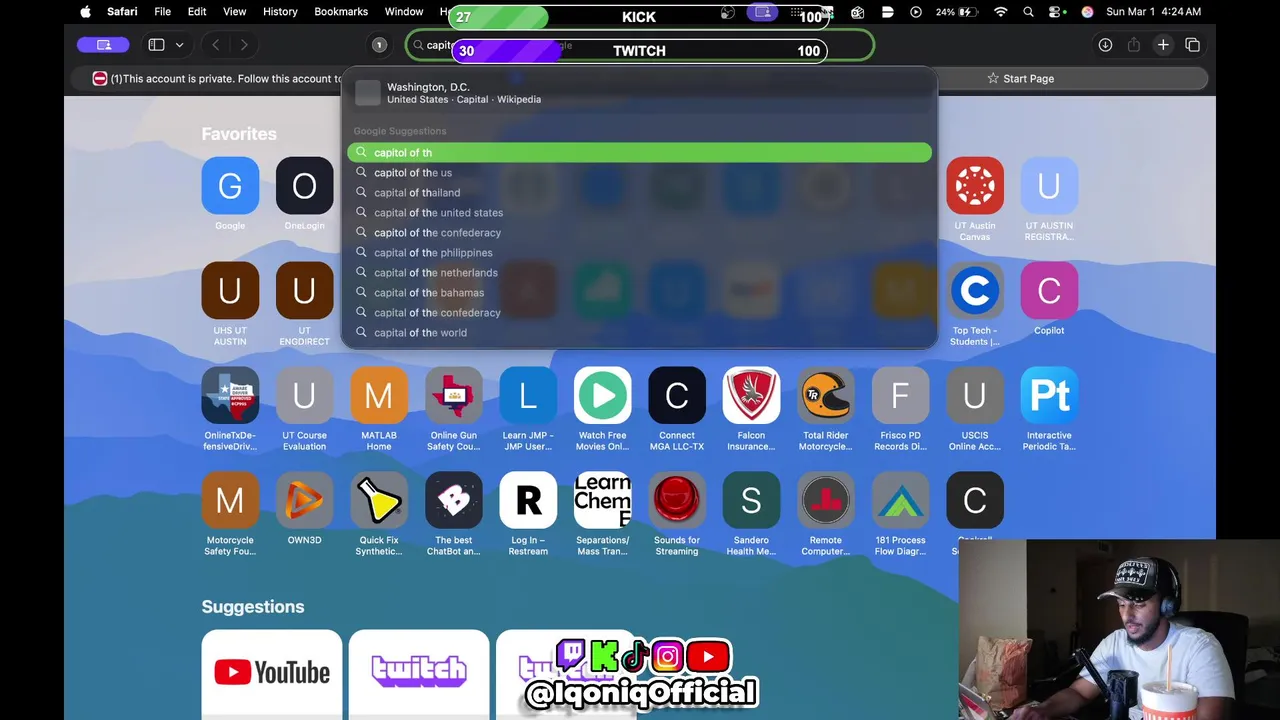The width and height of the screenshot is (1280, 720).
Task: Open a new tab with plus button
Action: (1163, 45)
